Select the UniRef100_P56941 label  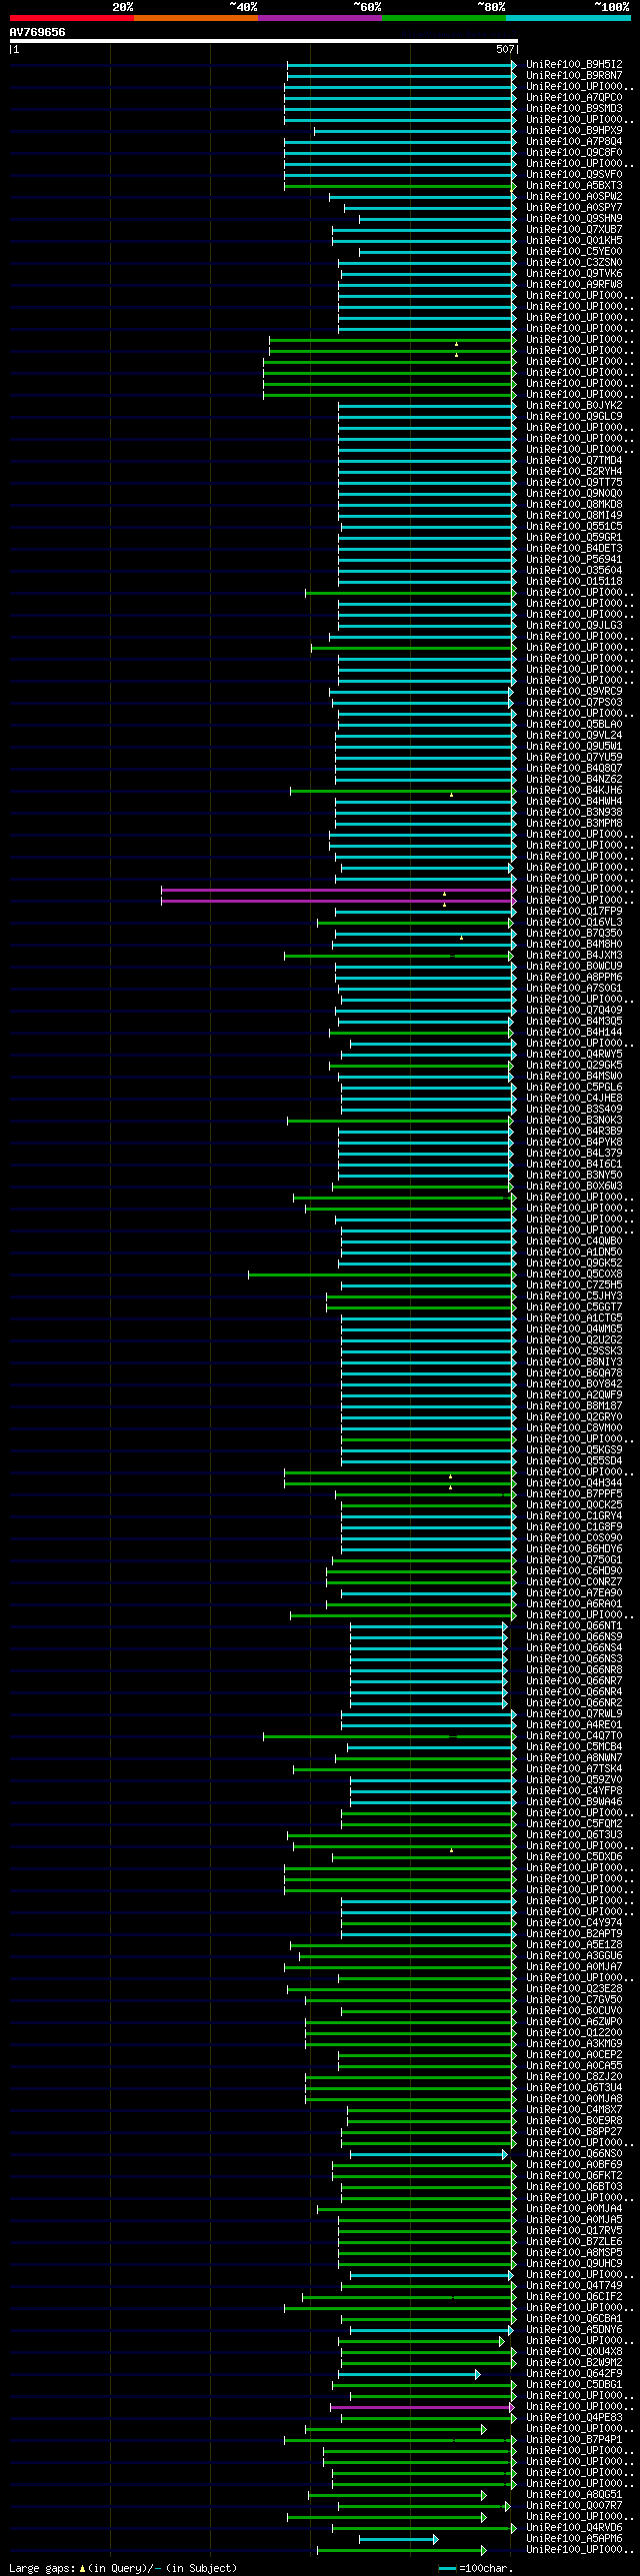(574, 560)
